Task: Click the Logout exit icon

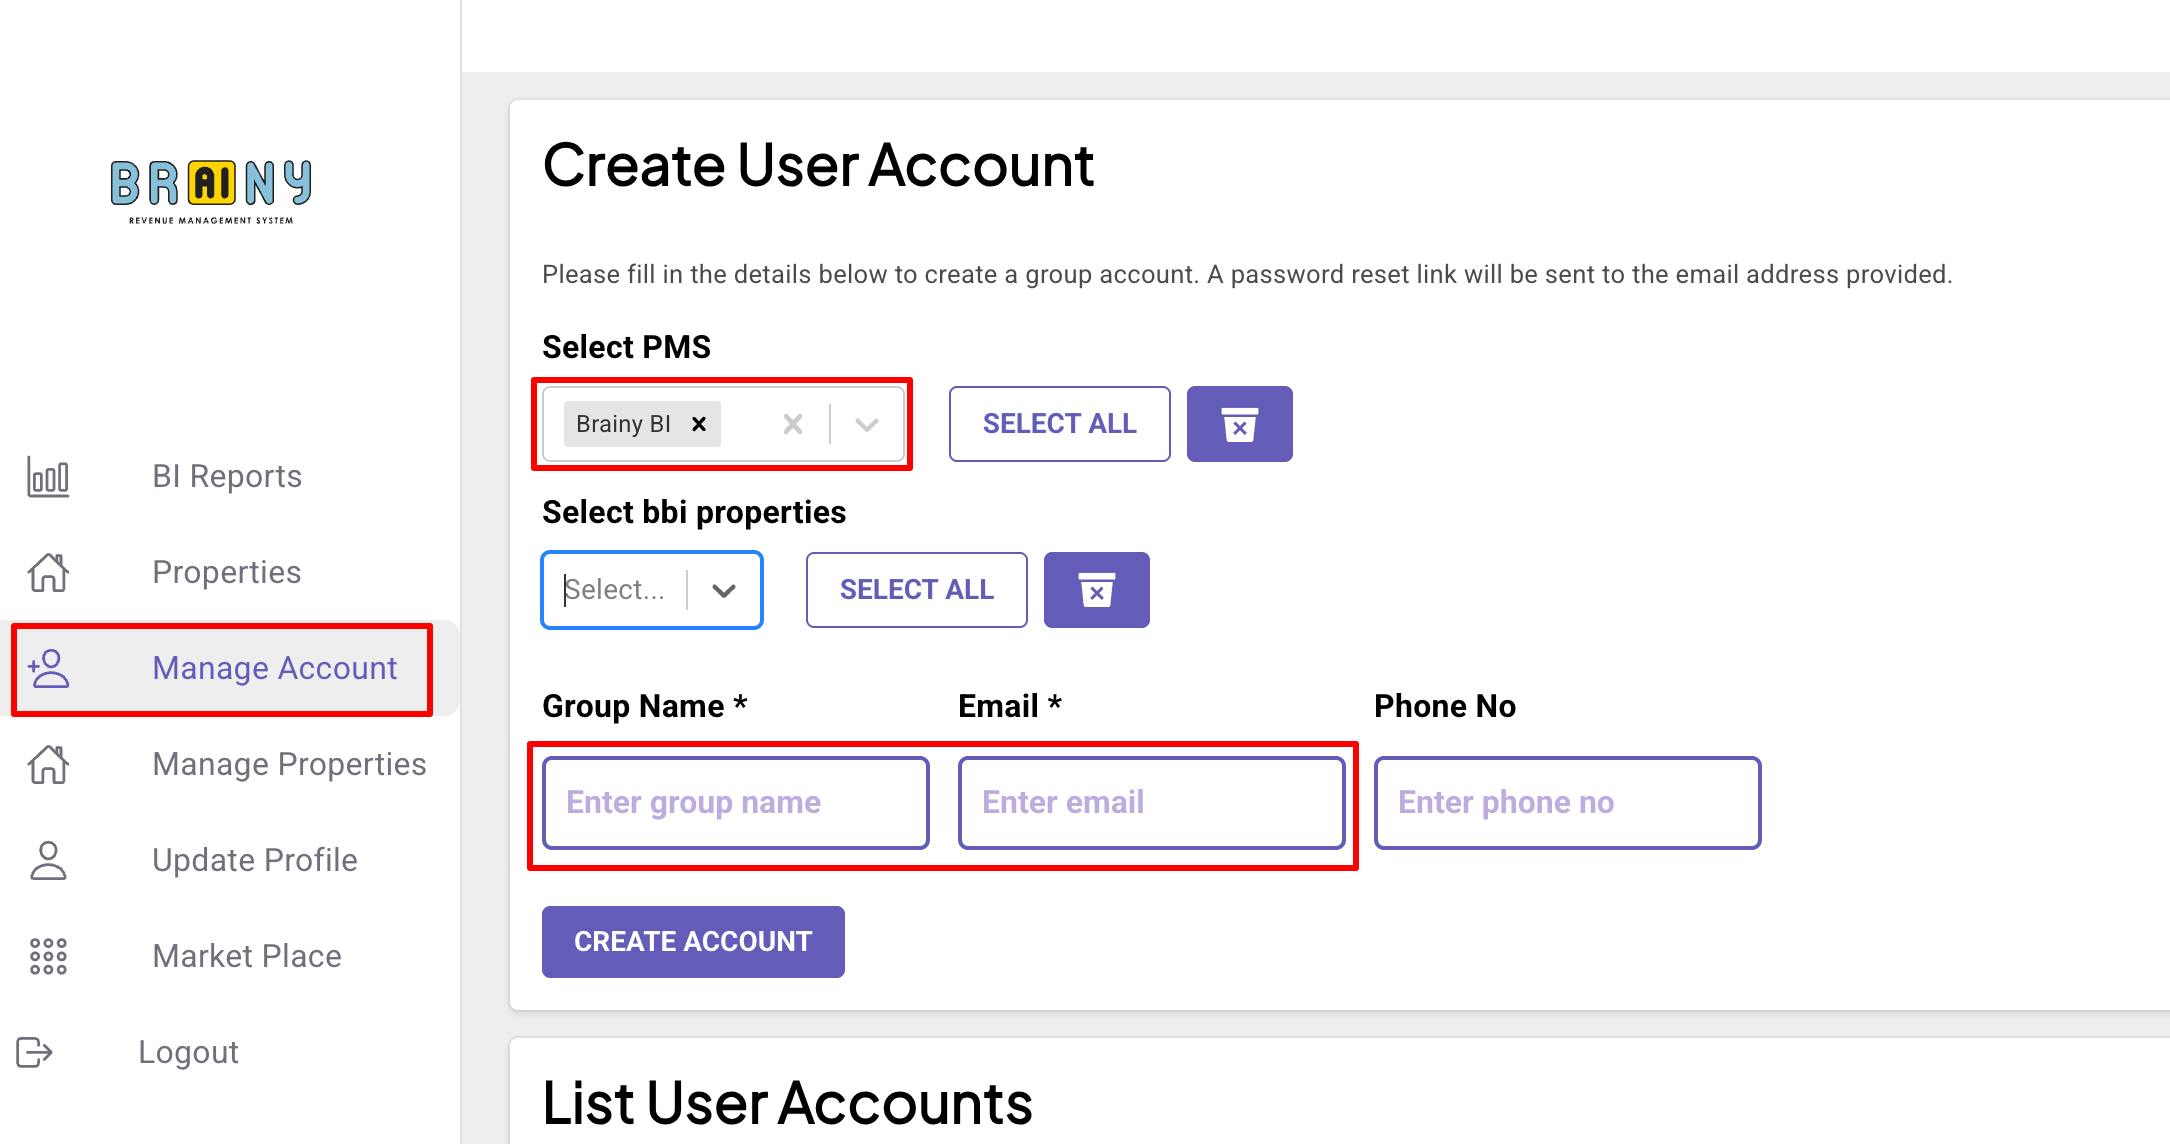Action: 34,1052
